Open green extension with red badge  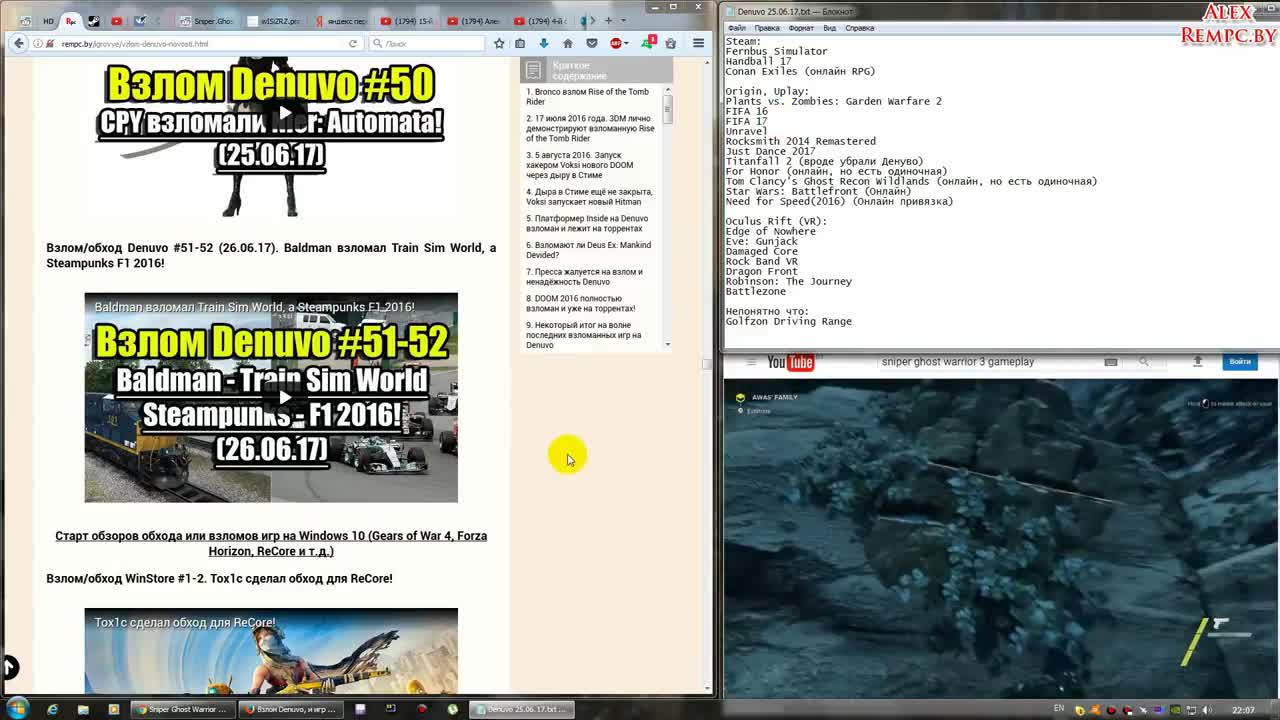(648, 43)
